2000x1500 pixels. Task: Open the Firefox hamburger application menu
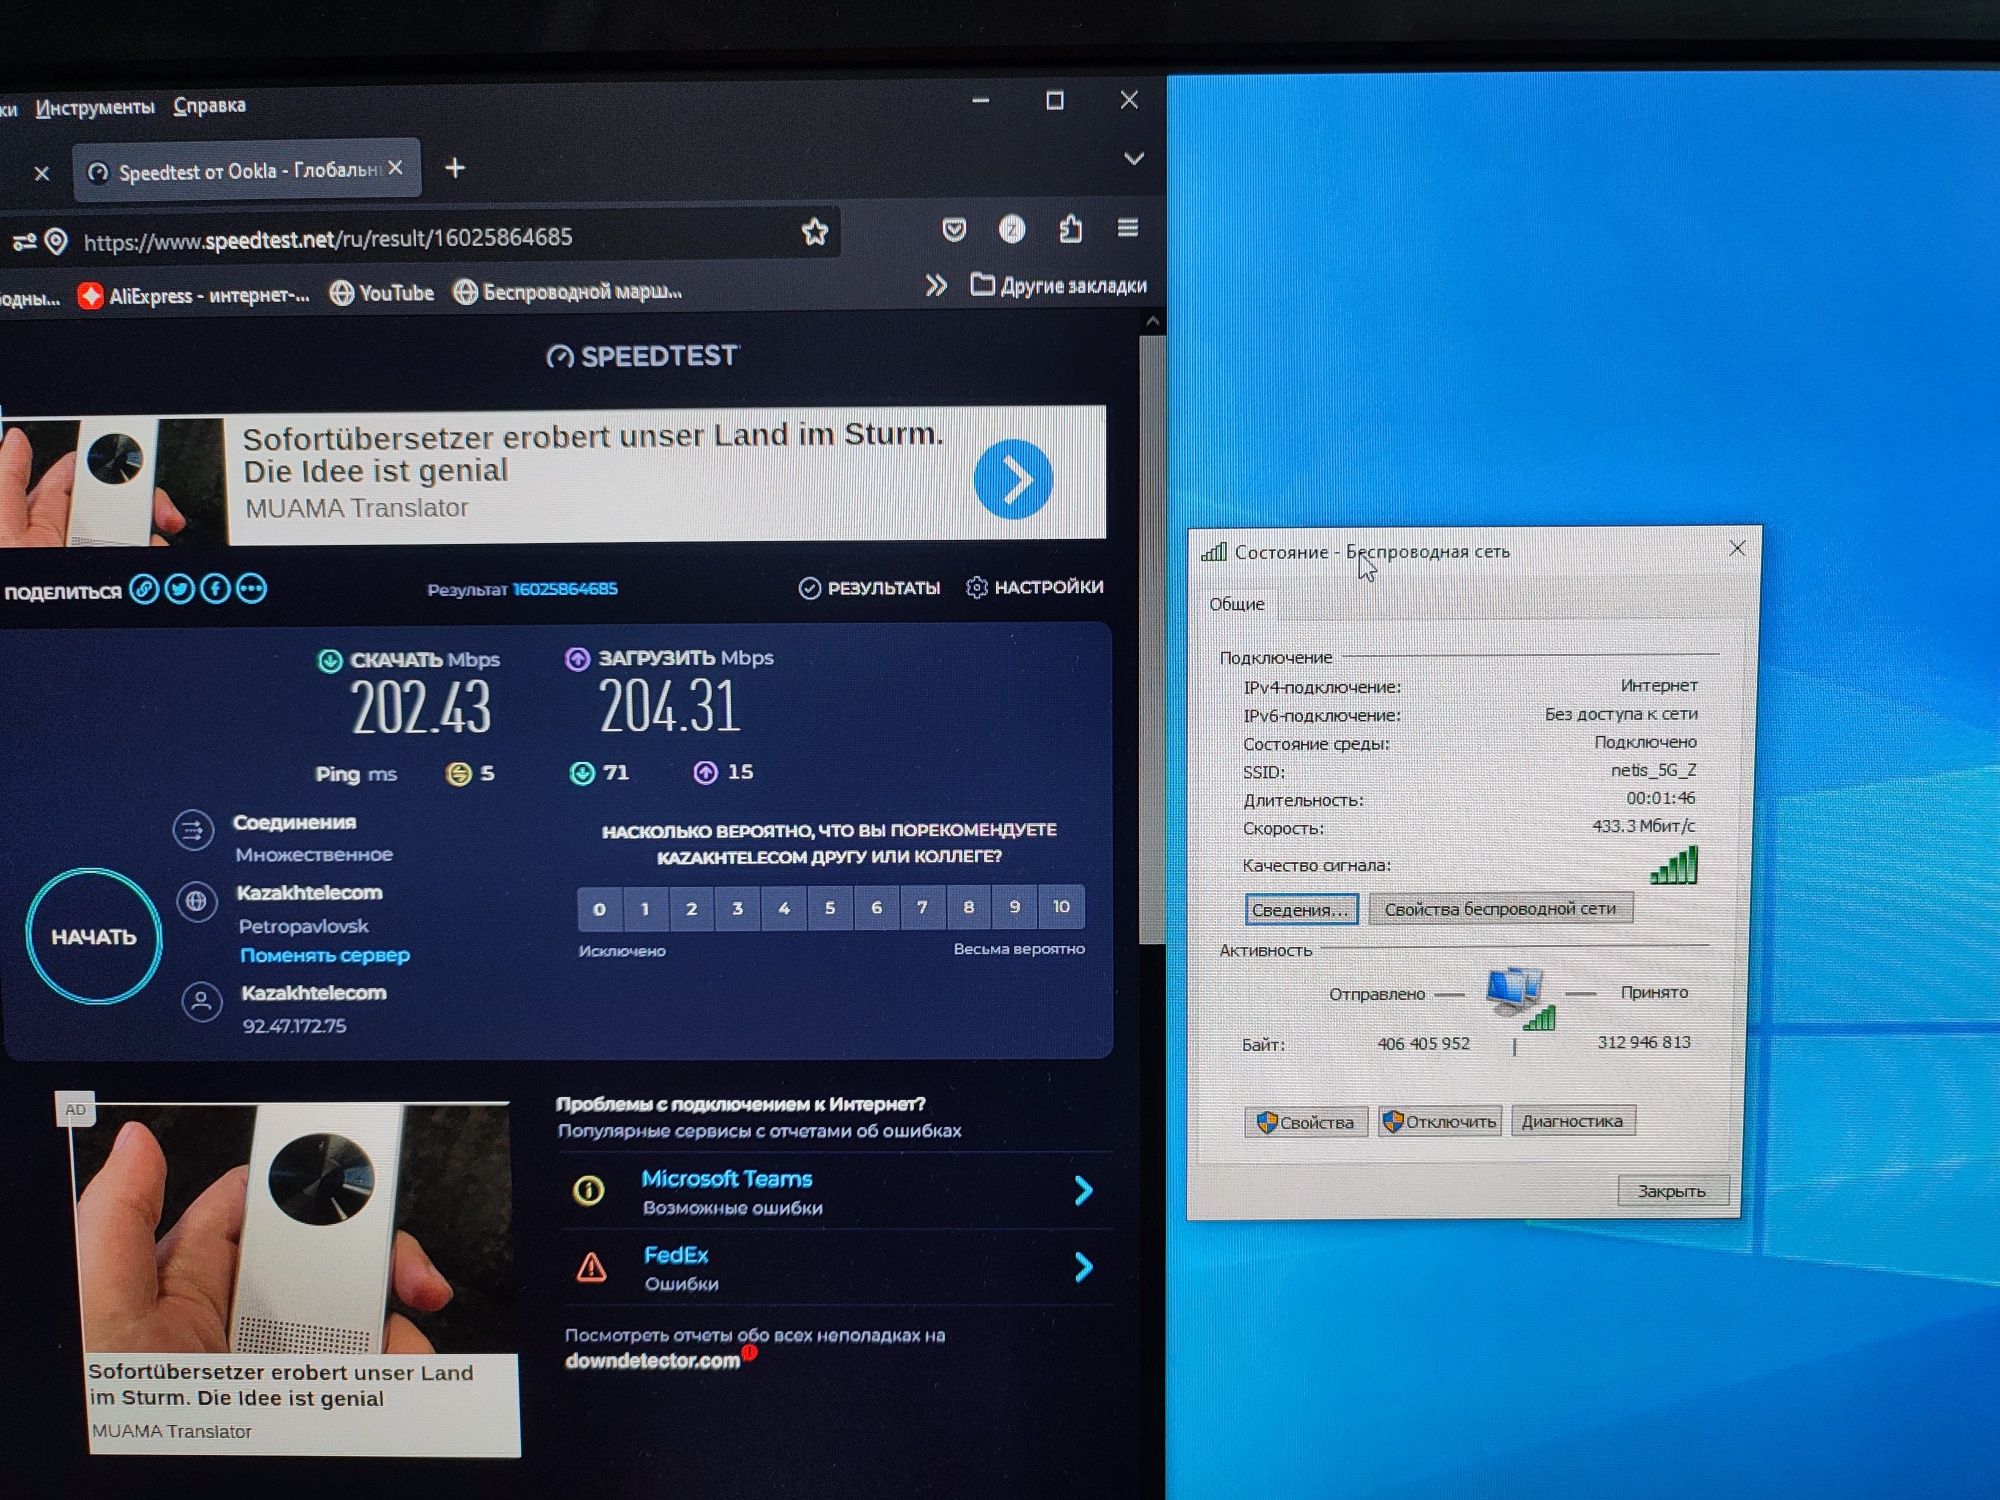pyautogui.click(x=1128, y=228)
